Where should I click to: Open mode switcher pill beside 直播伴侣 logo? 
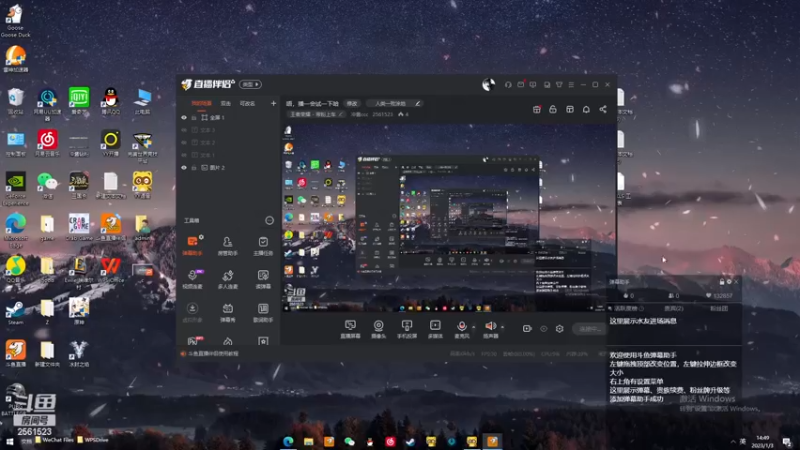251,84
